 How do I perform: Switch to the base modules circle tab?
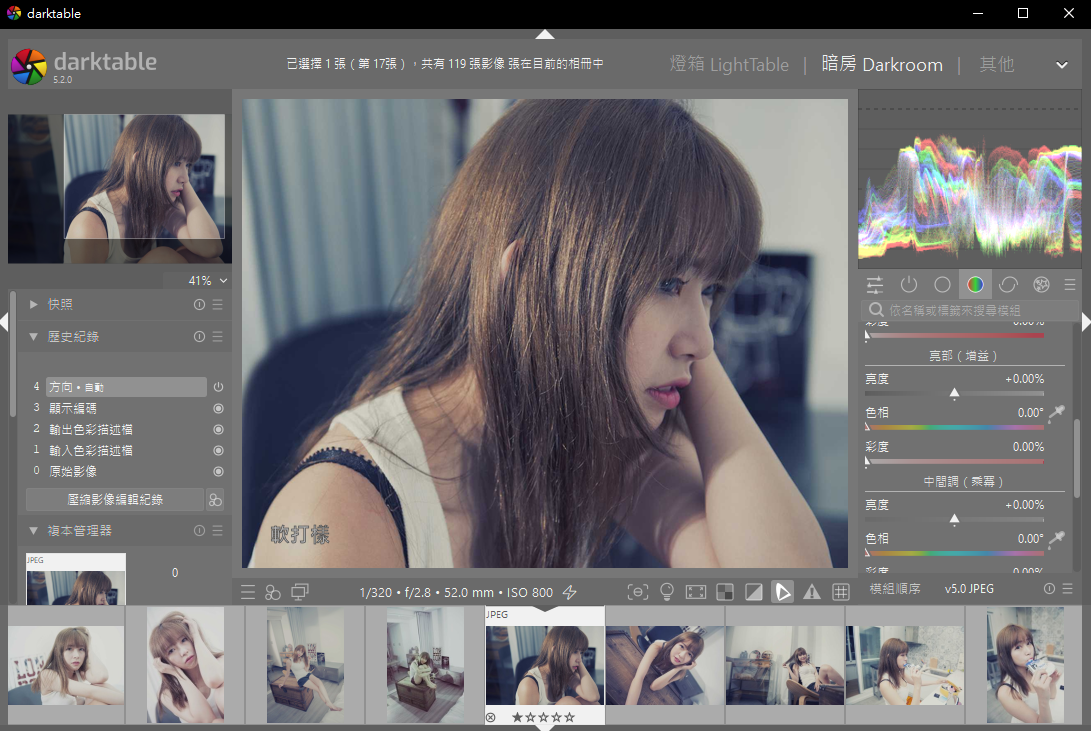tap(942, 284)
